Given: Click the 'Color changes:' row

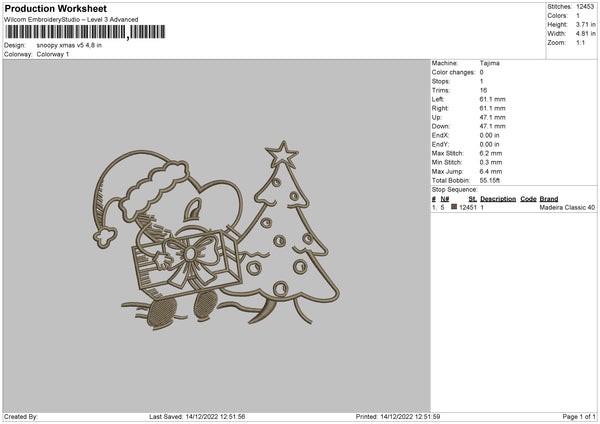Looking at the screenshot, I should (458, 72).
